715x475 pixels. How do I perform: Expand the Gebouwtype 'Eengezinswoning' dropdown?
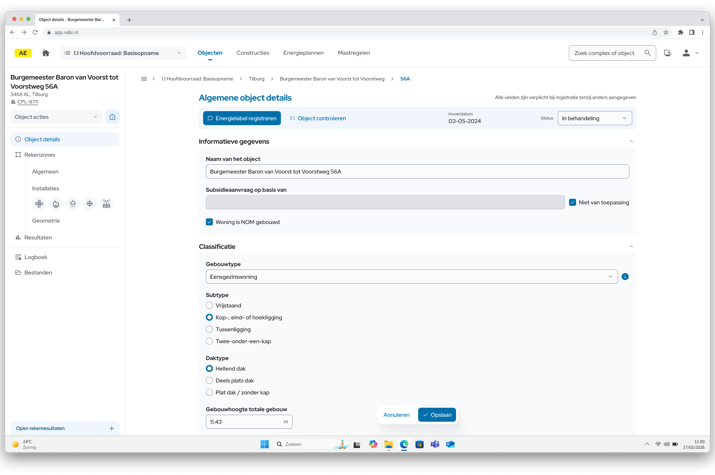pyautogui.click(x=411, y=277)
